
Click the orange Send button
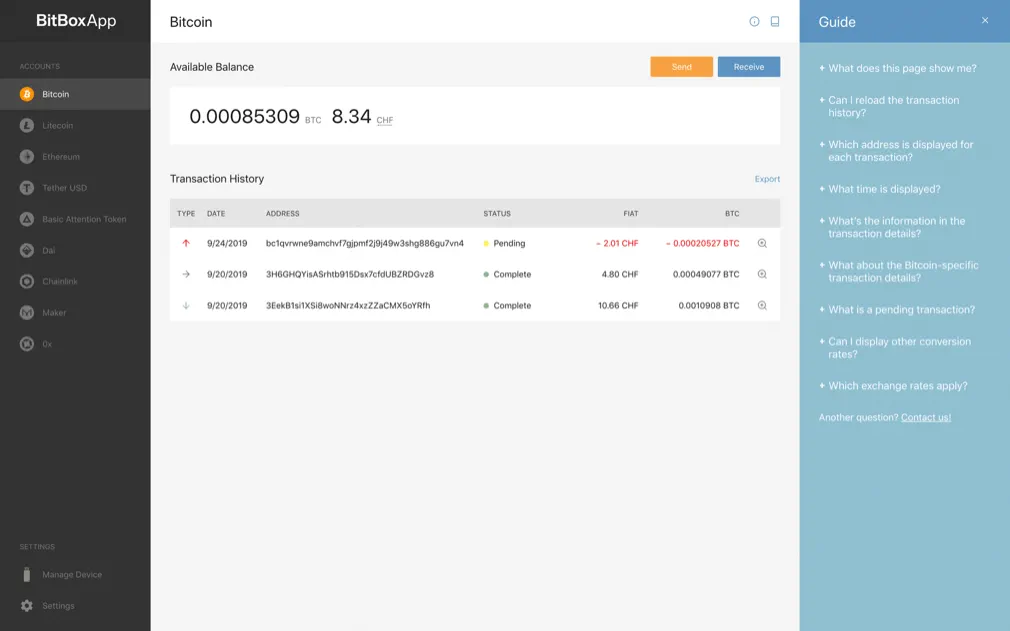(x=681, y=67)
